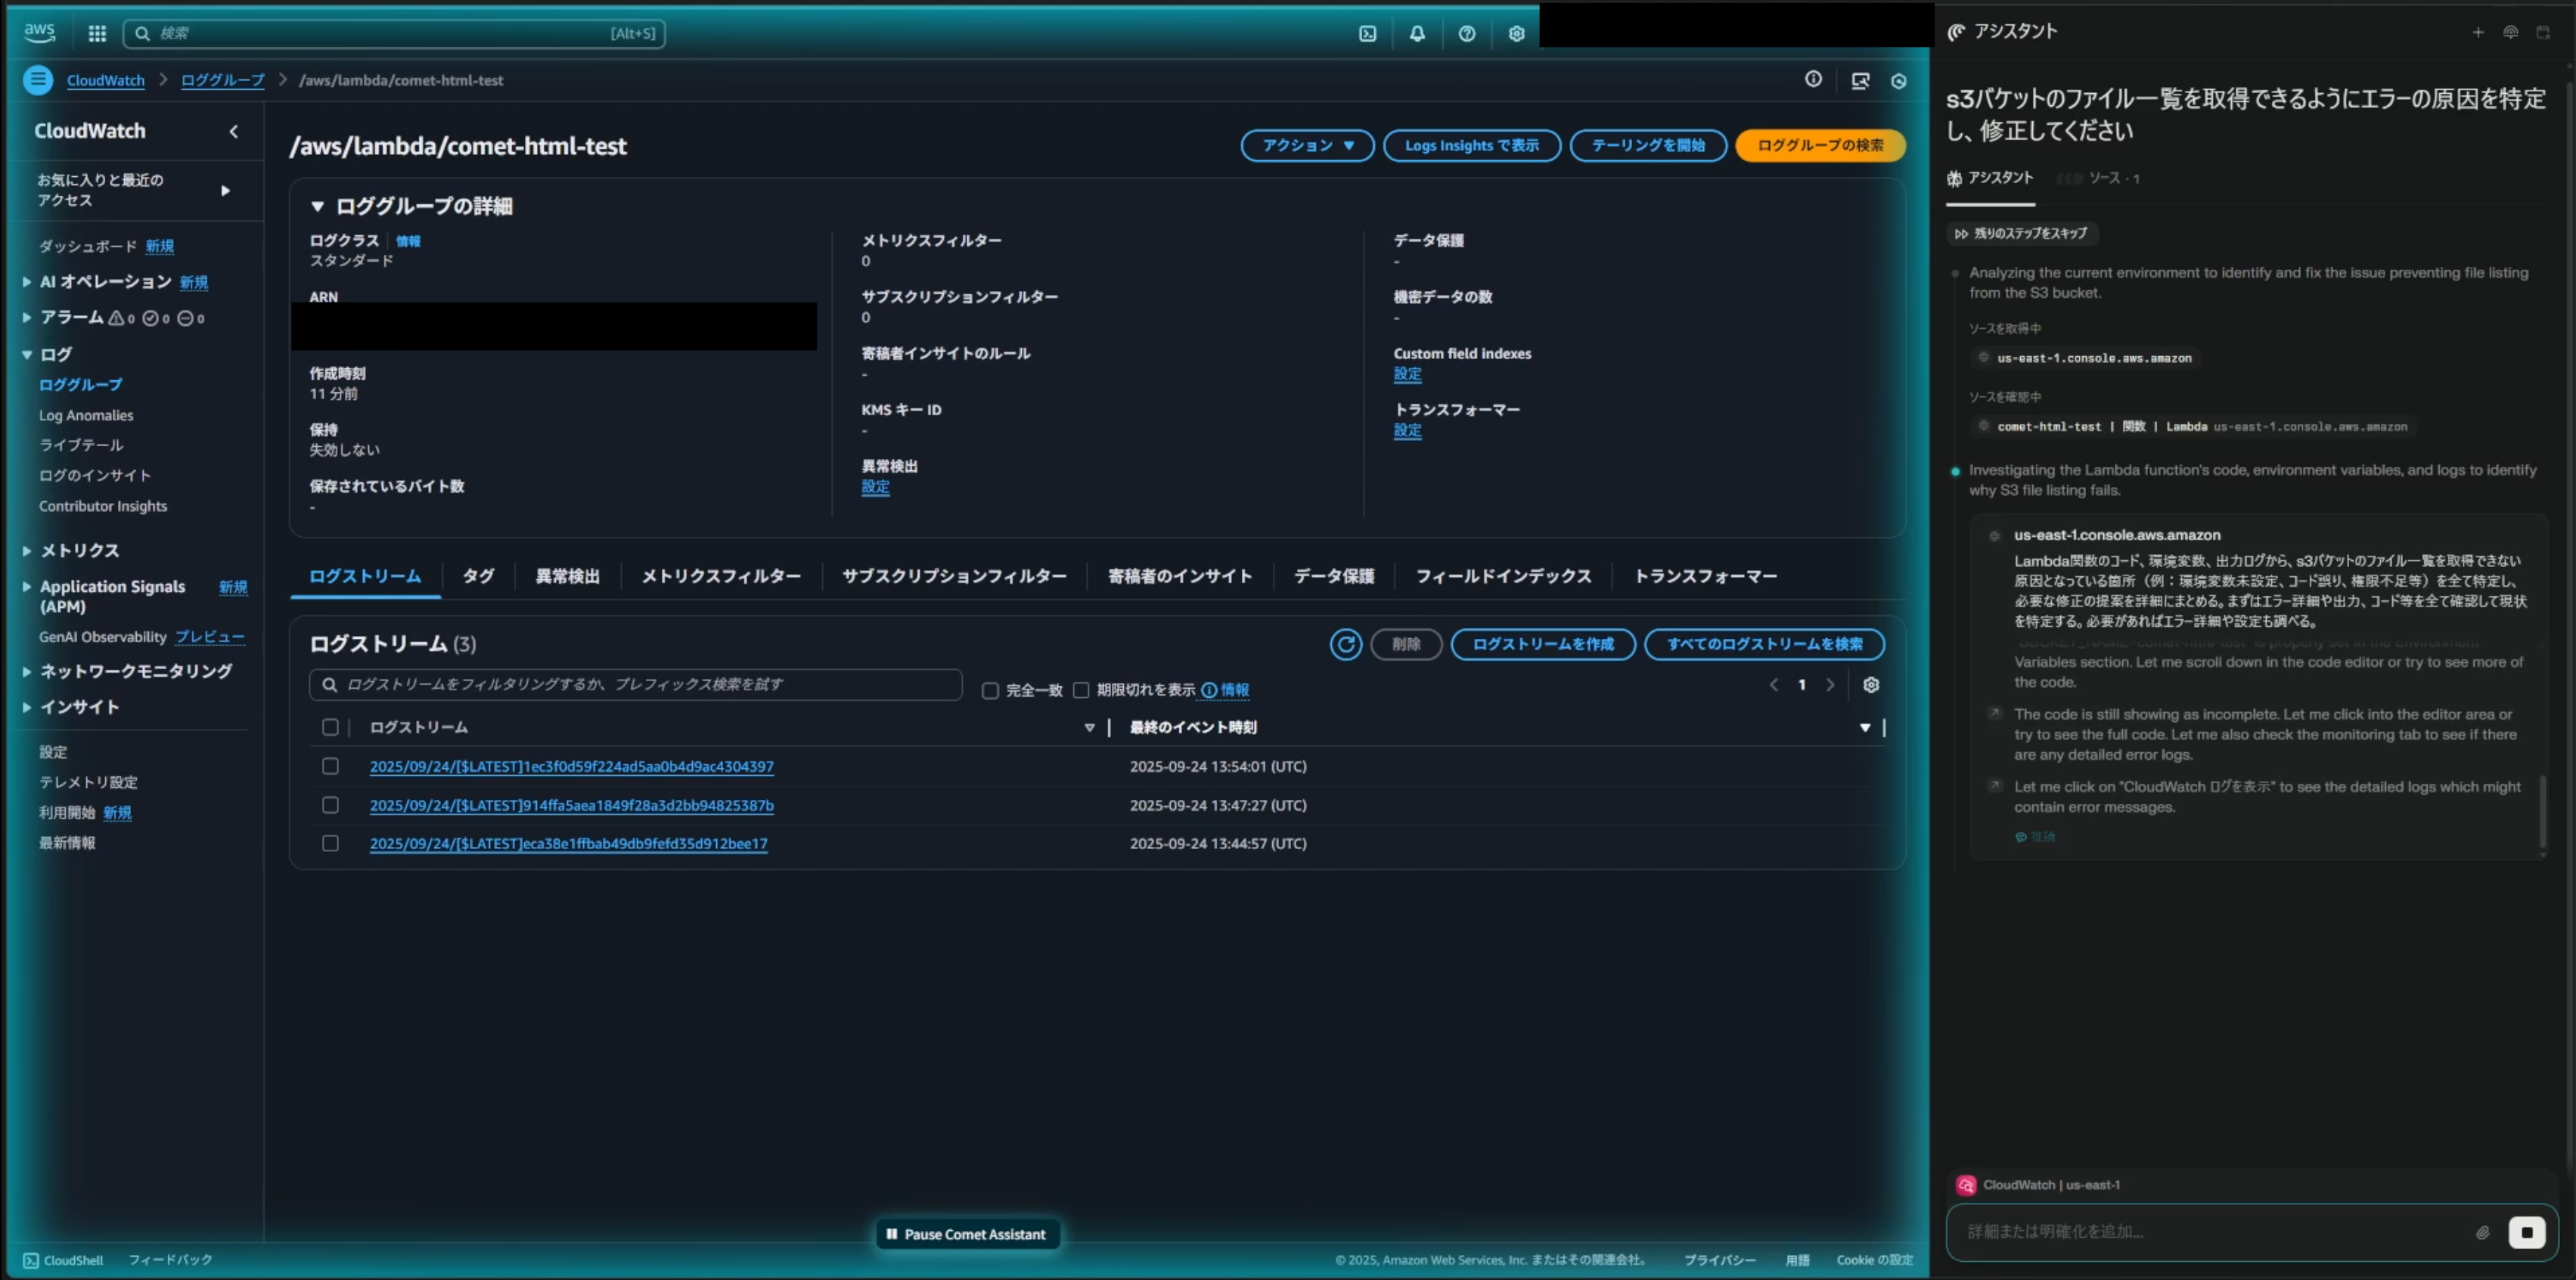Image resolution: width=2576 pixels, height=1280 pixels.
Task: Switch to the タグ tab
Action: point(478,576)
